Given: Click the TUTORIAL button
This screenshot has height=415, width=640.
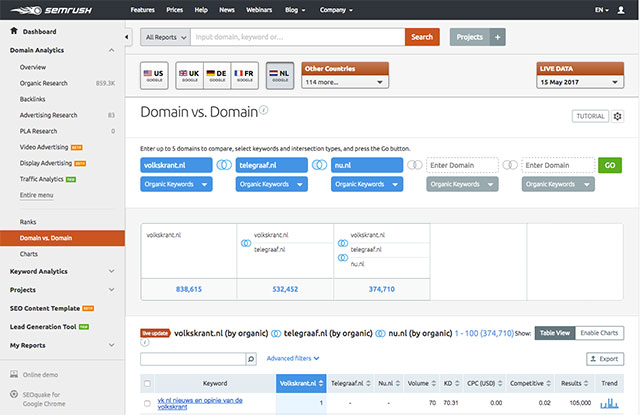Looking at the screenshot, I should [590, 116].
